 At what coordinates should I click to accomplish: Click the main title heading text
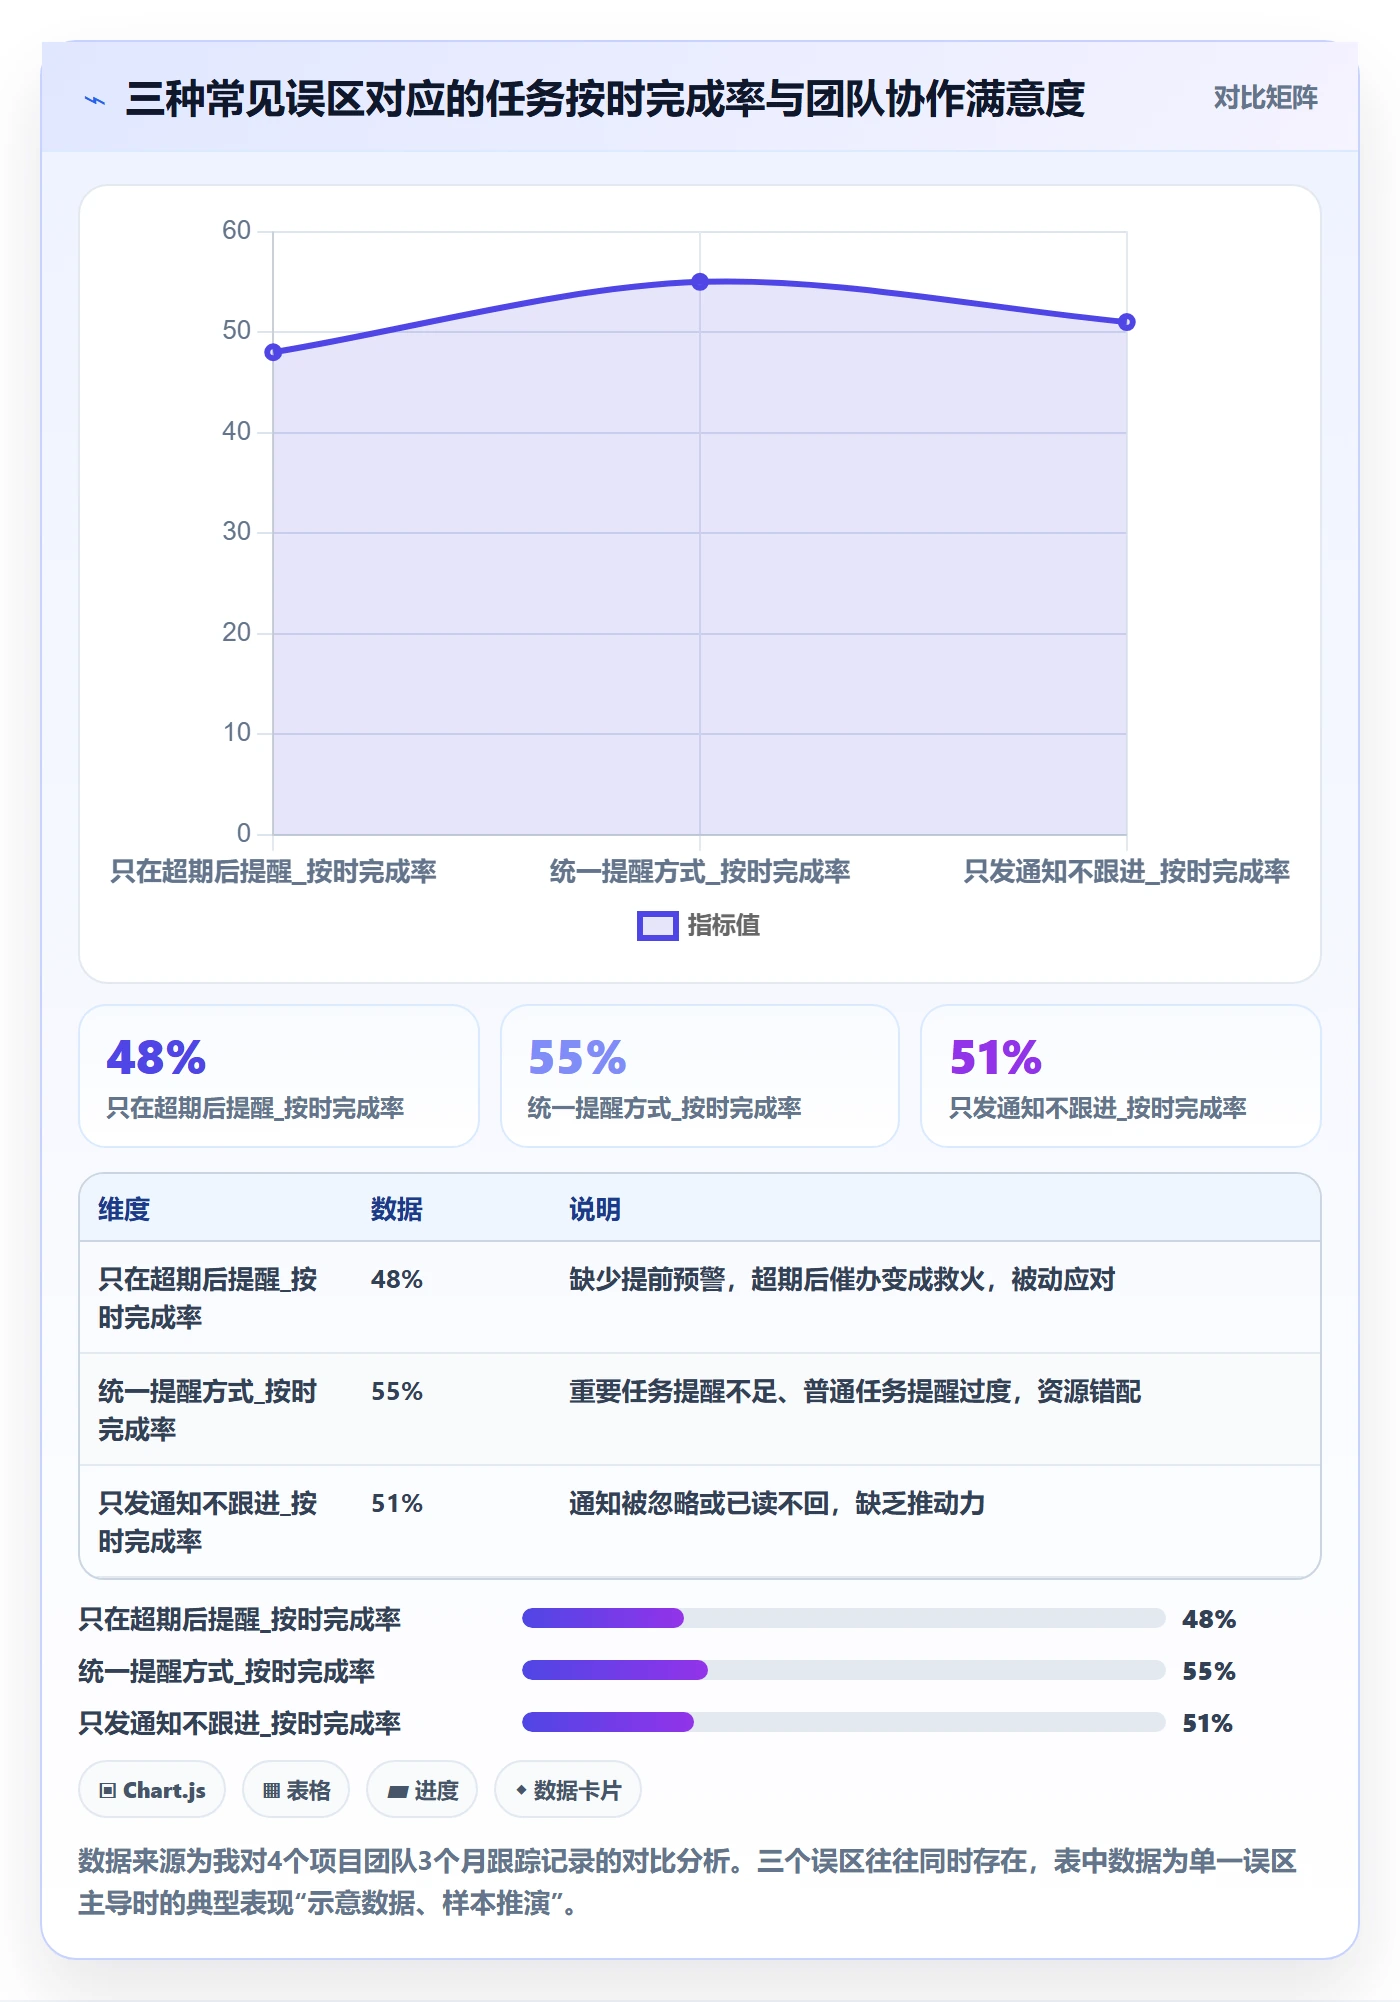[605, 99]
